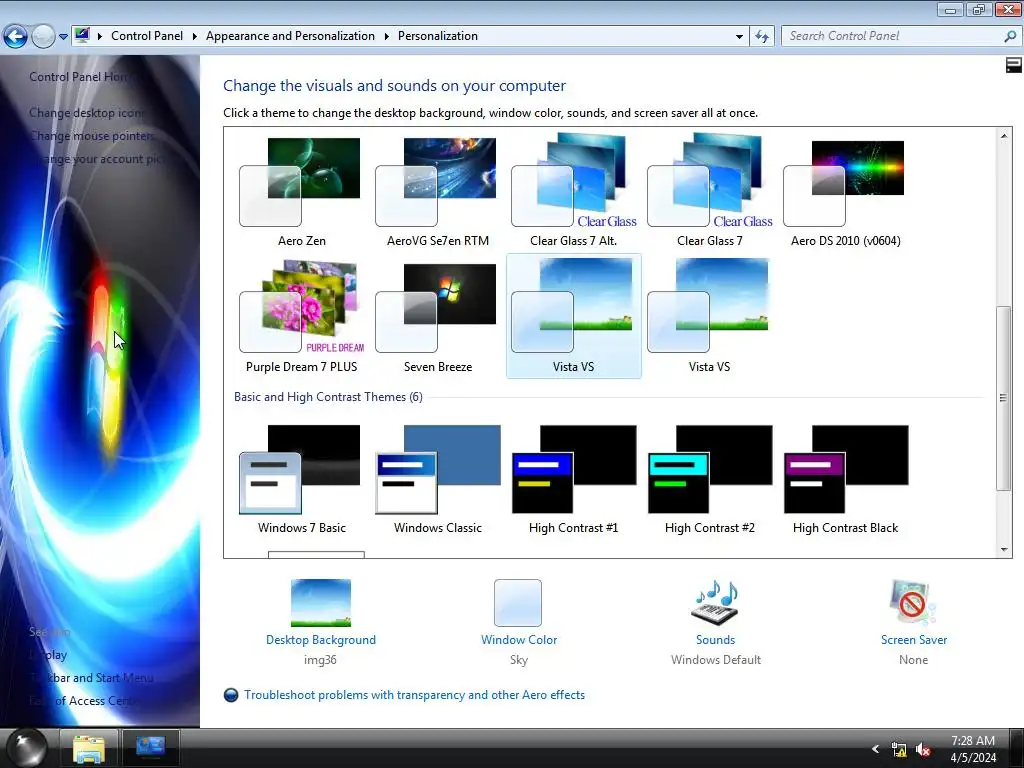Go back with the Back arrow button

[x=15, y=36]
